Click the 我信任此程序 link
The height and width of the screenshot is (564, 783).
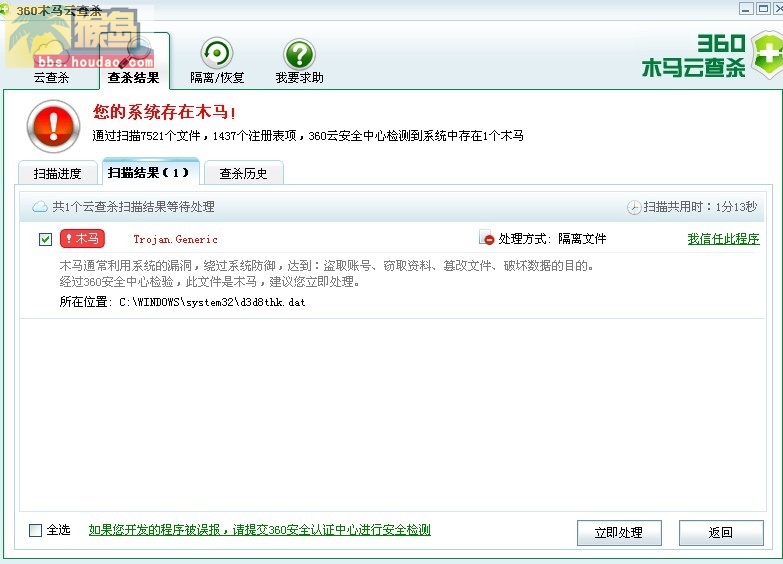pyautogui.click(x=723, y=239)
